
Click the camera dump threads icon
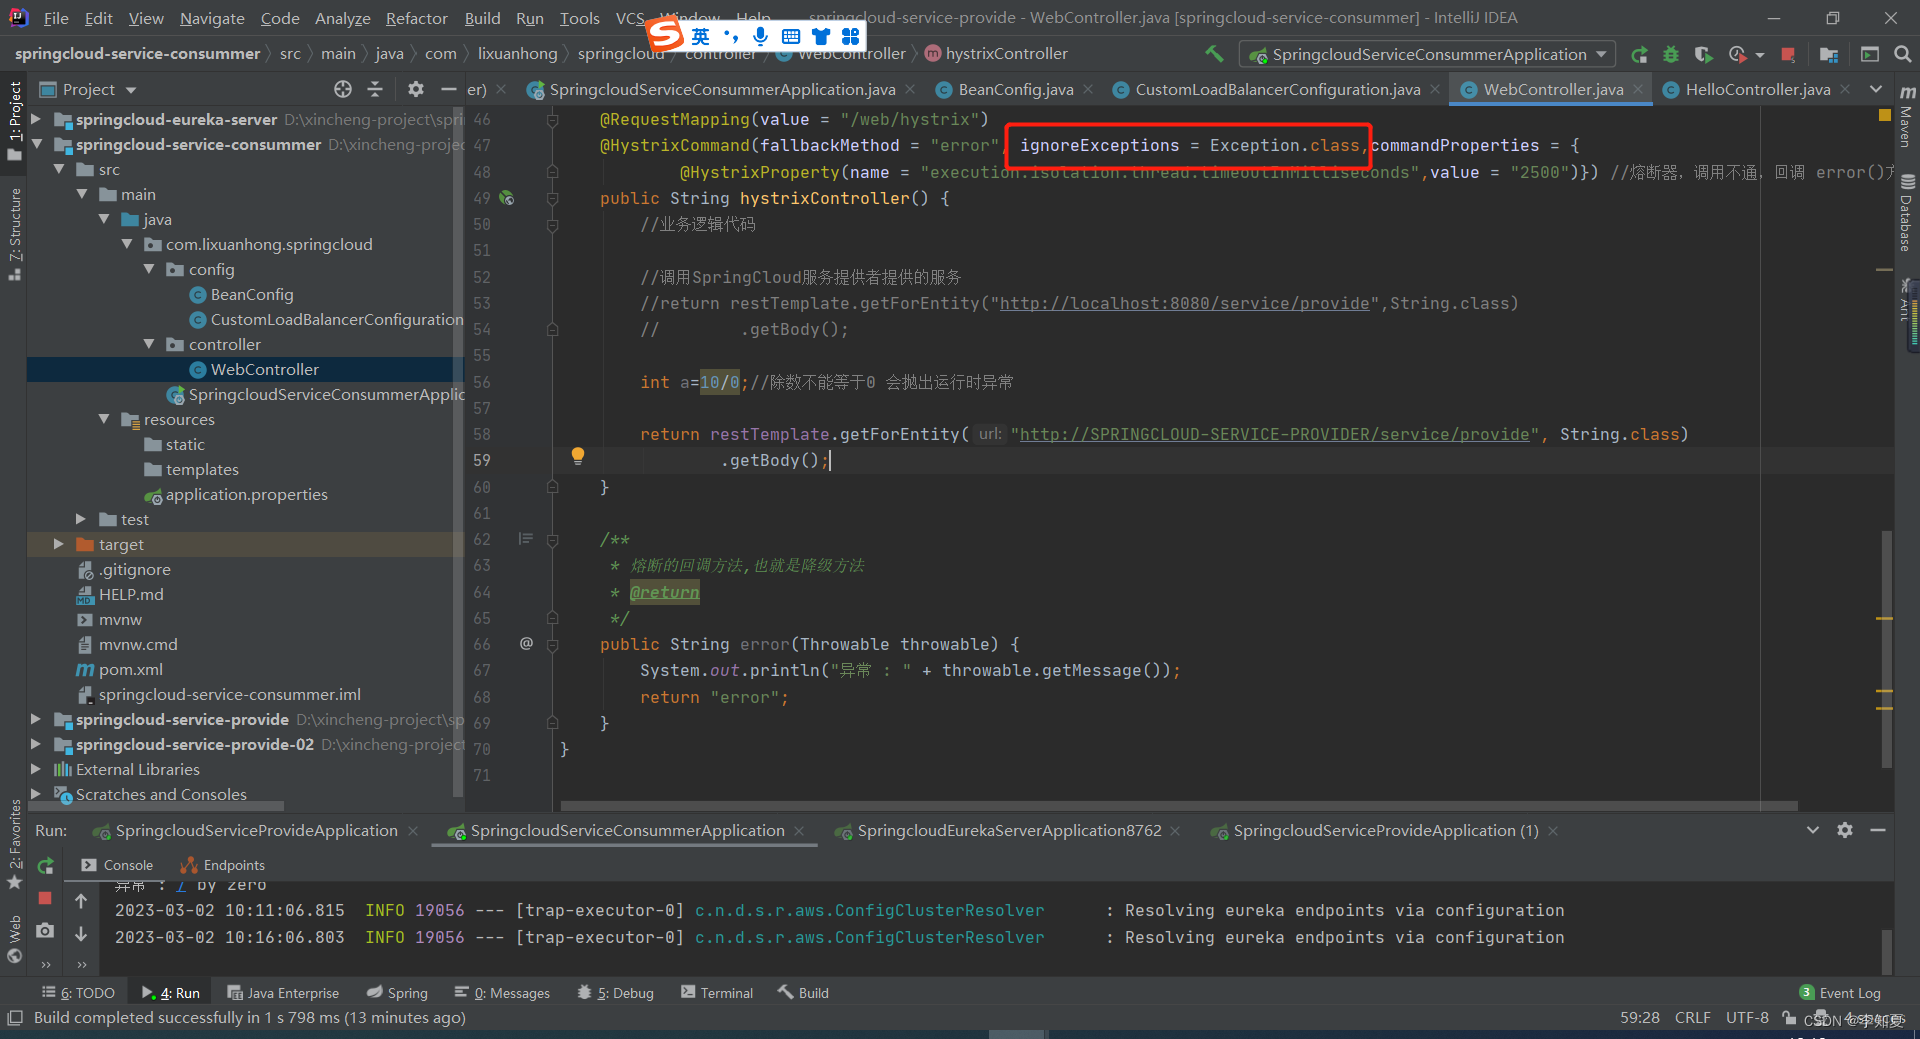pos(45,930)
